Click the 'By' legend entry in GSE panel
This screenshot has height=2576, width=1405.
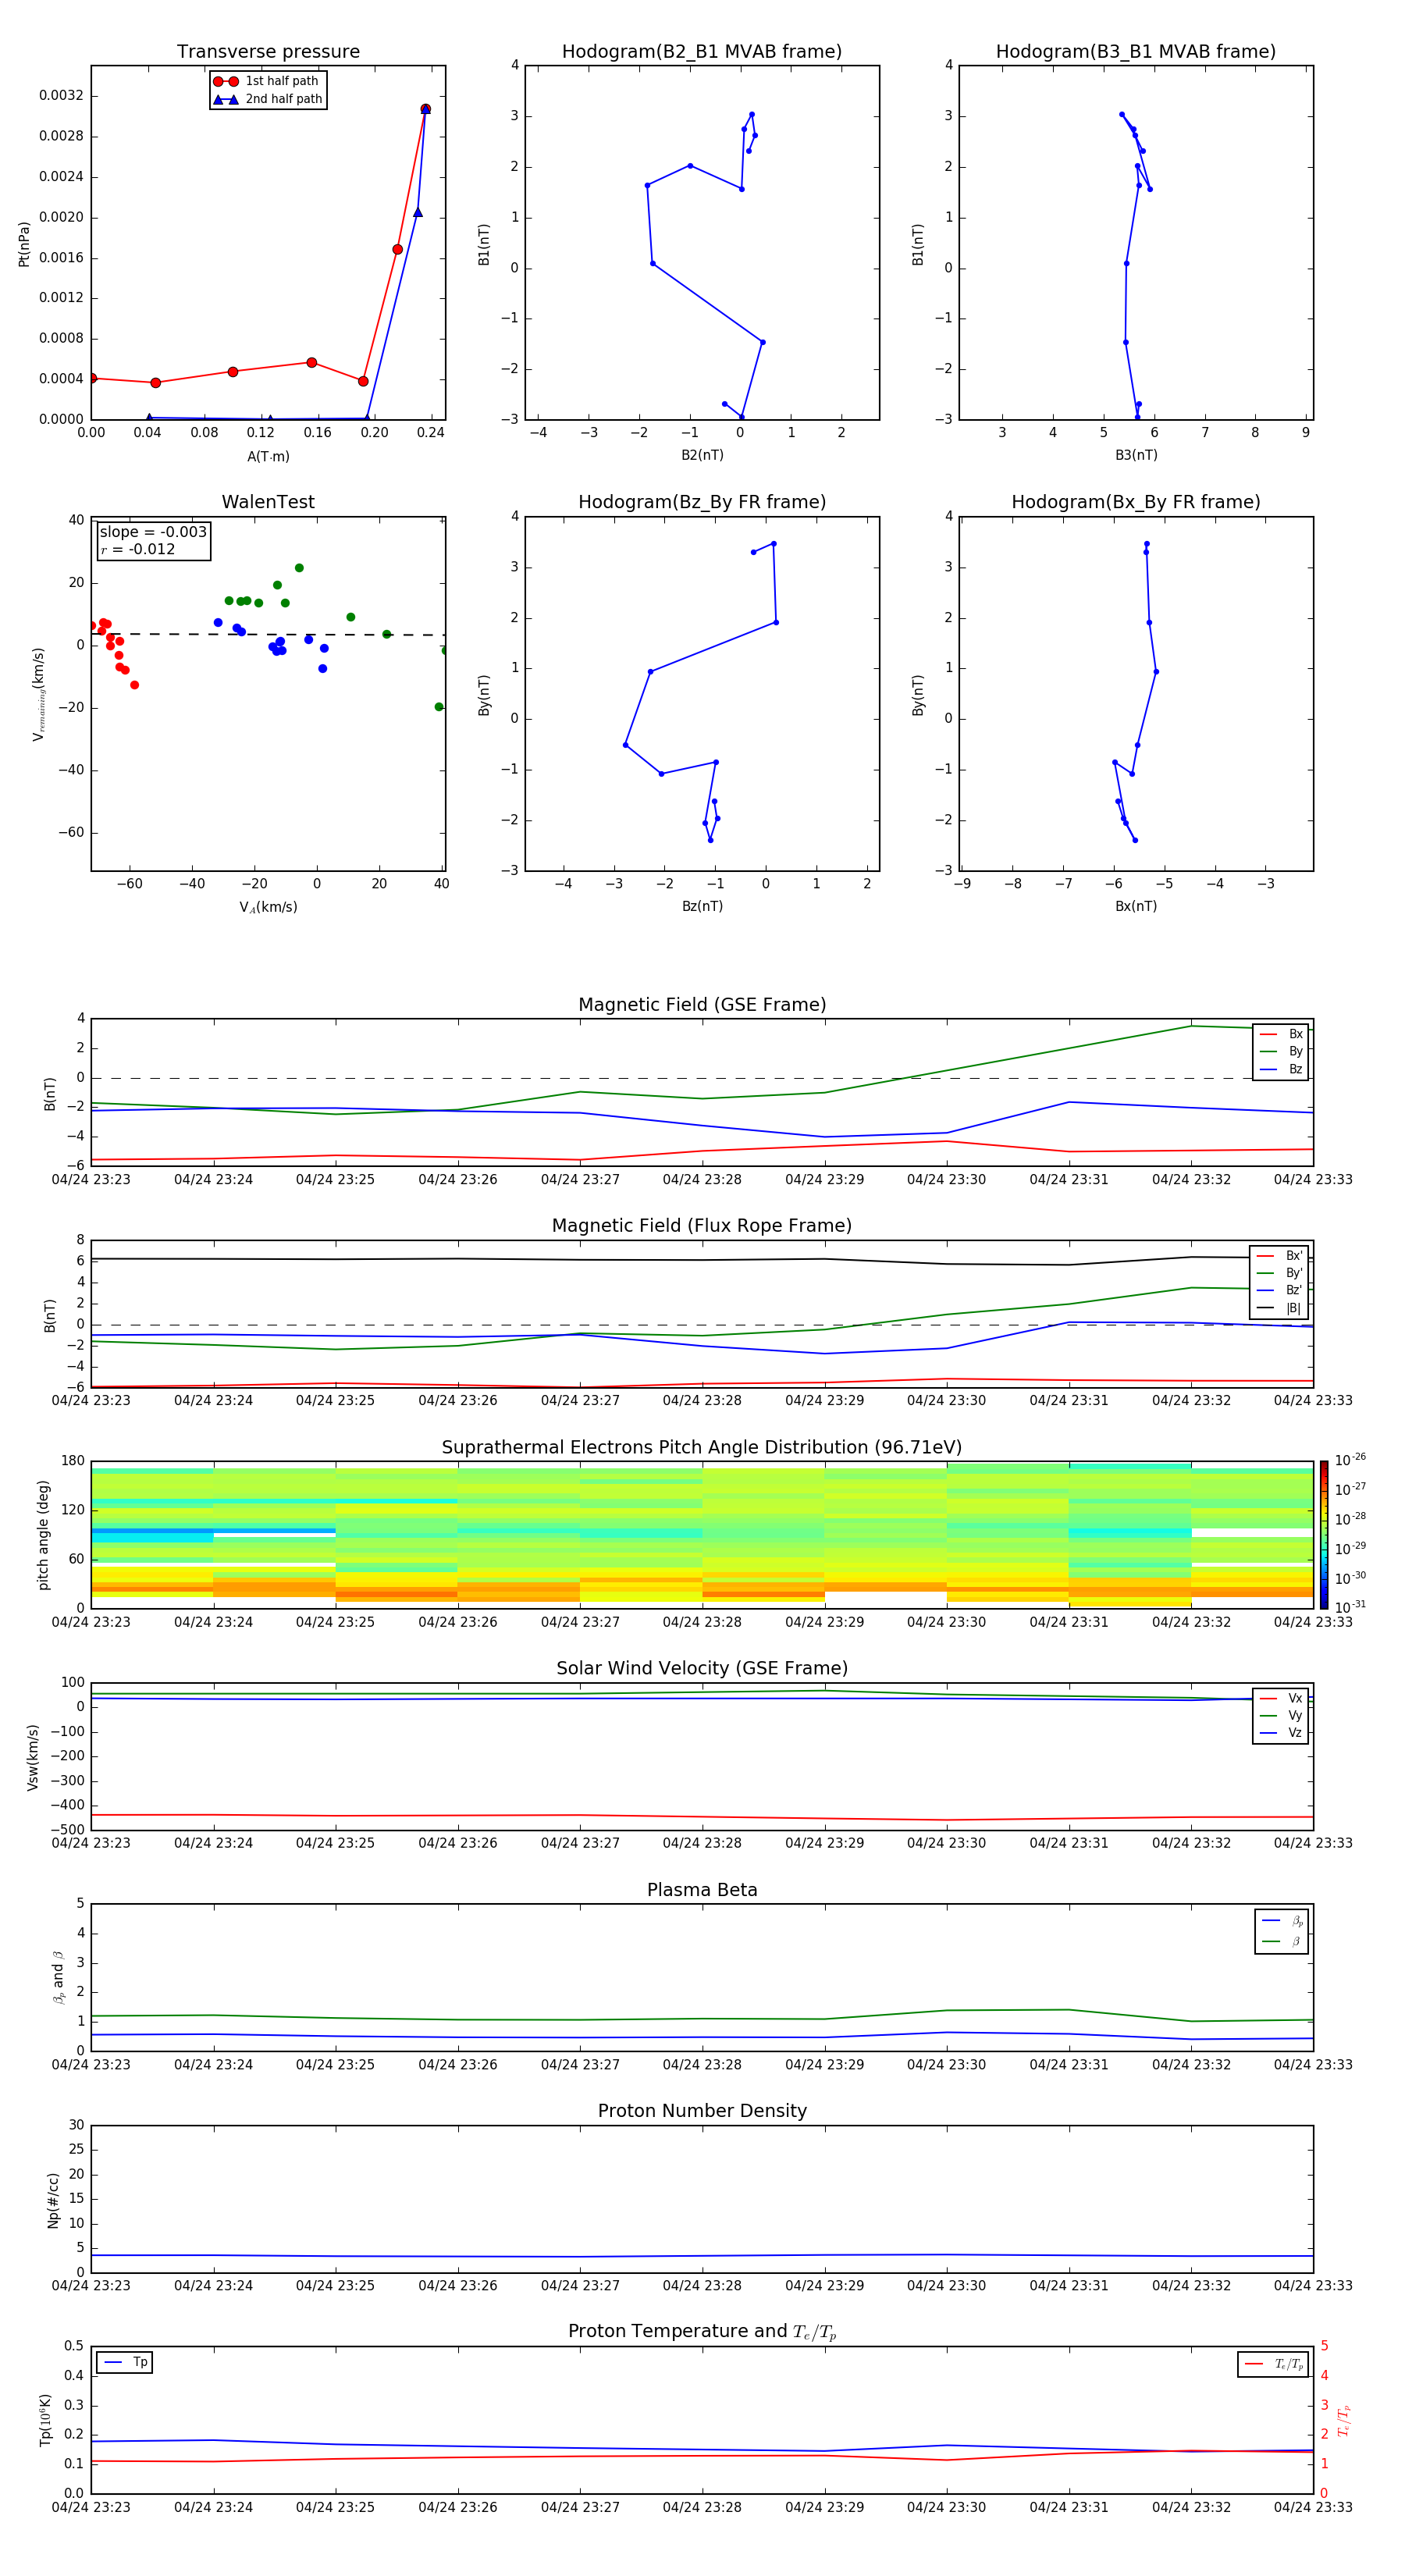pyautogui.click(x=1281, y=1051)
